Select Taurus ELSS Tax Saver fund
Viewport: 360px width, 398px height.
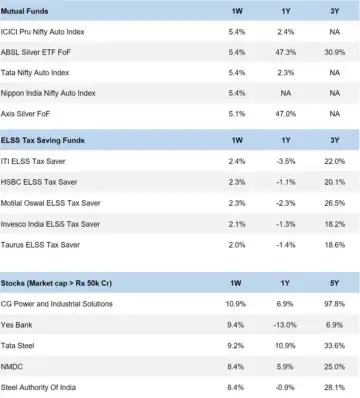tap(40, 245)
